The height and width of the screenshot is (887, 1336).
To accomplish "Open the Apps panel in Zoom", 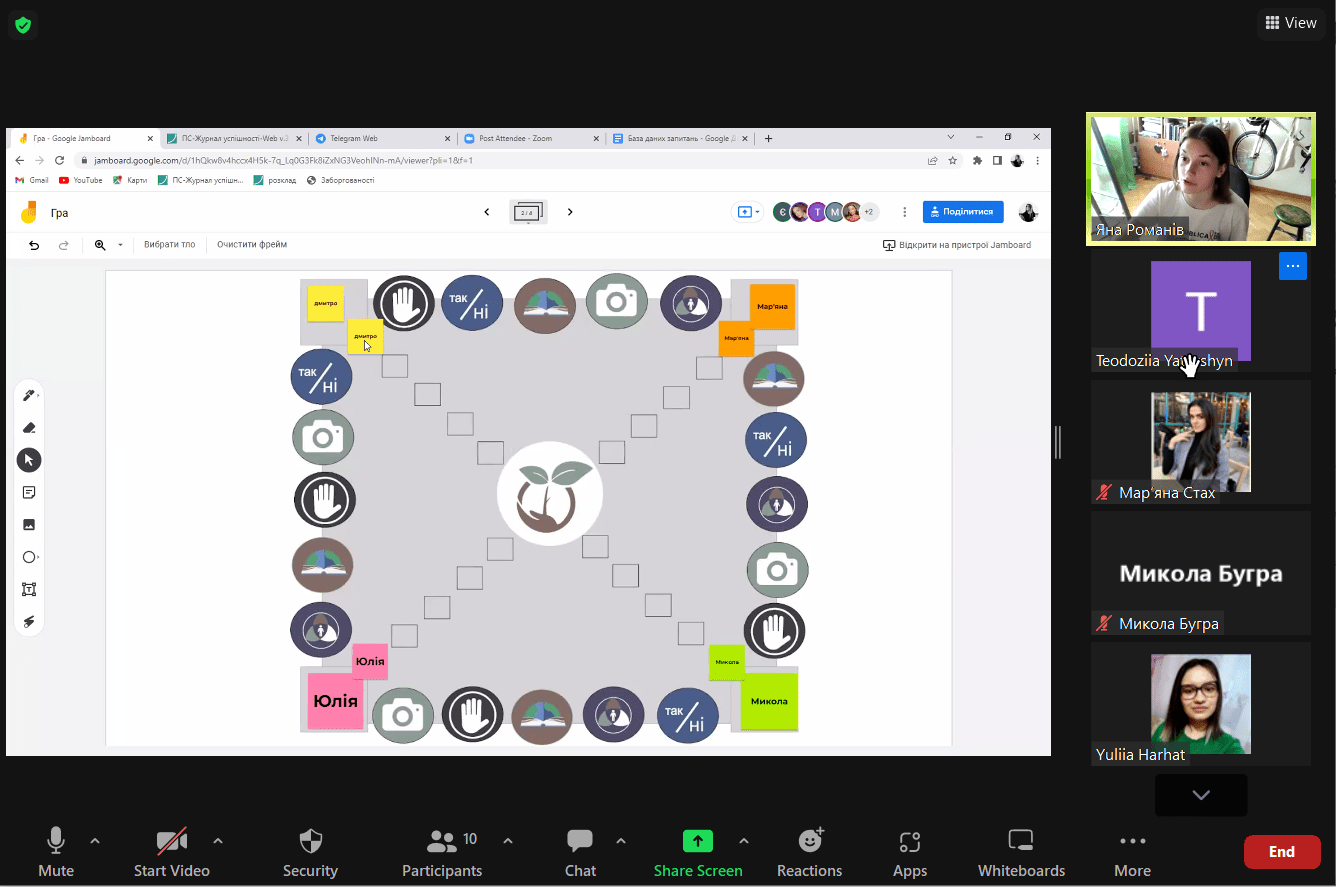I will click(x=909, y=841).
